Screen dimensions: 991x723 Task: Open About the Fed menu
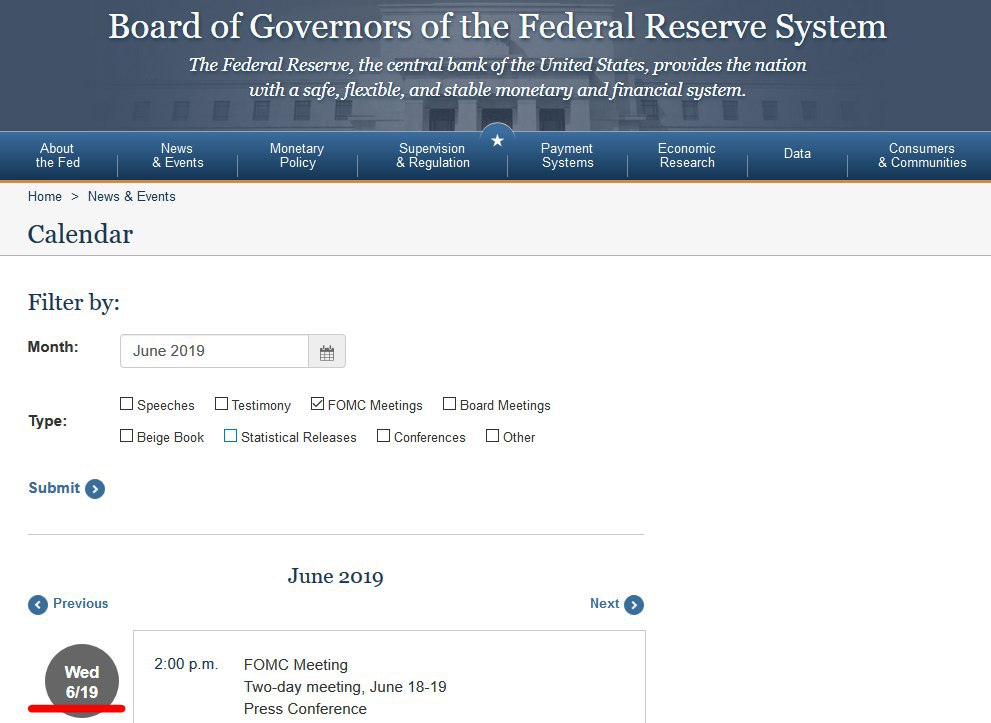(x=58, y=155)
